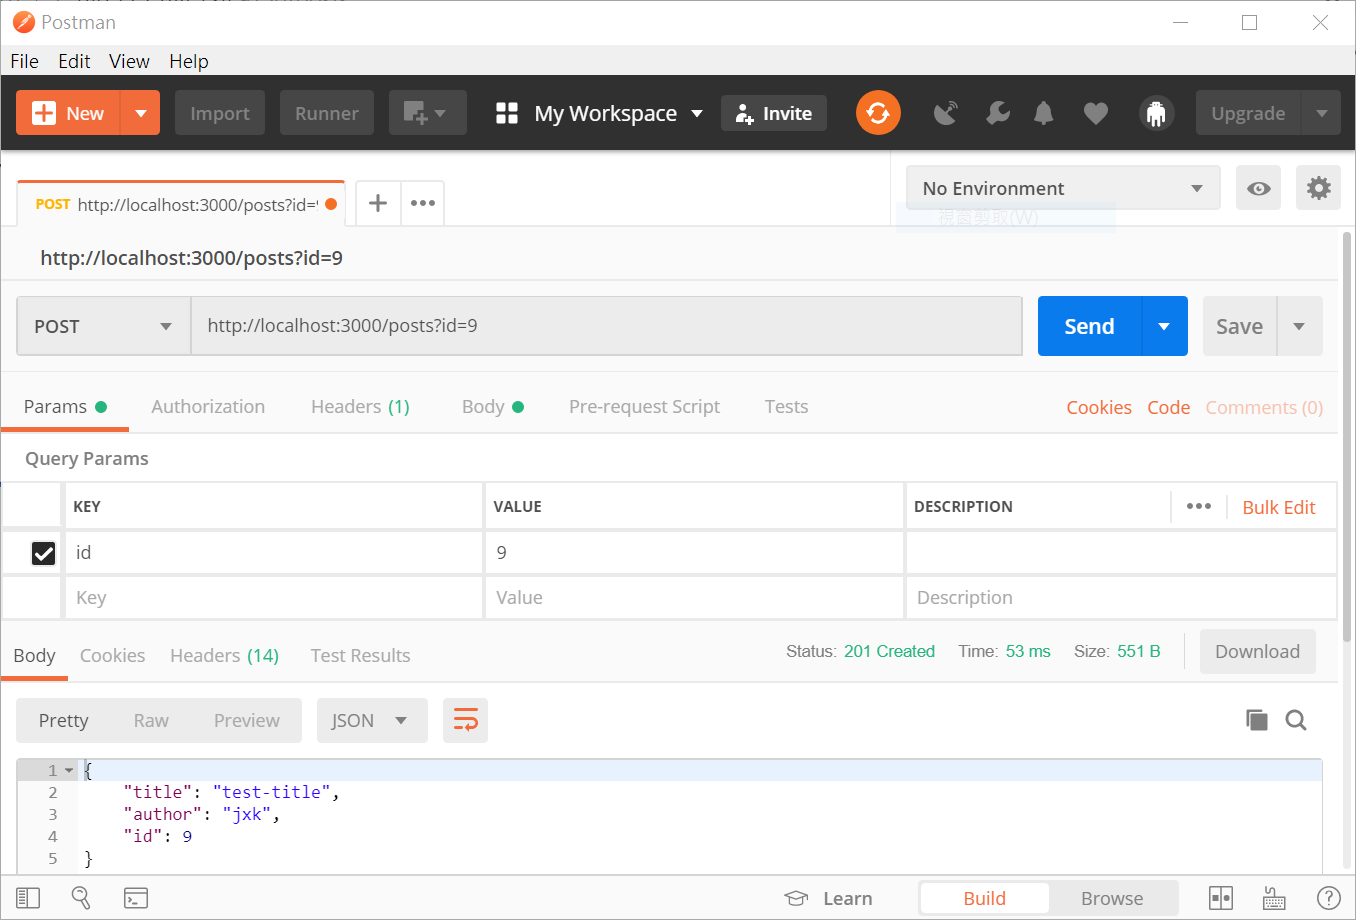Open help question mark icon

(x=1329, y=898)
